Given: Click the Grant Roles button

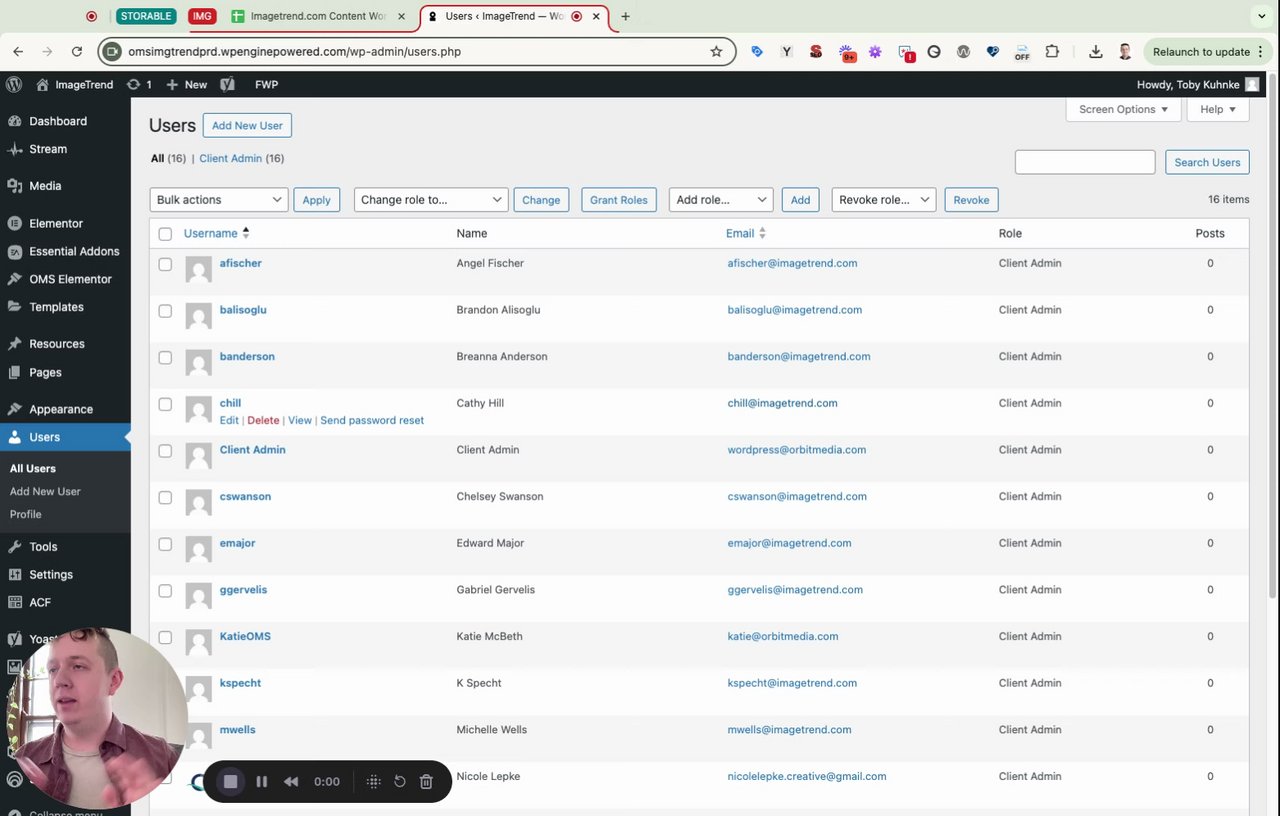Looking at the screenshot, I should (619, 200).
